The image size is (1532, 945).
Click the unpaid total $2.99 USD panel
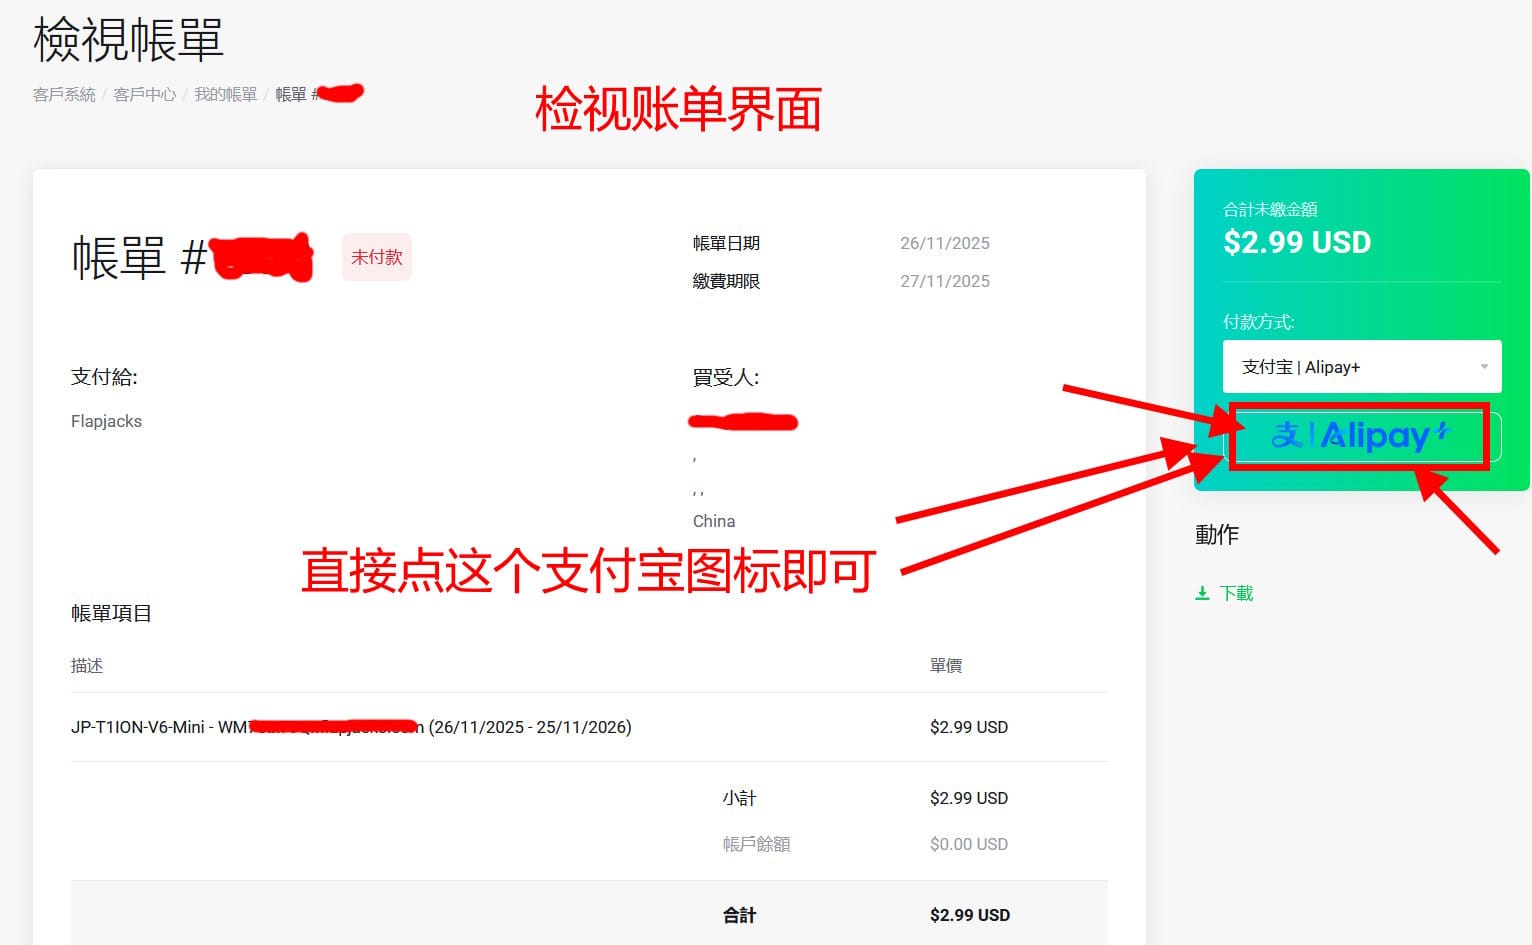1297,241
